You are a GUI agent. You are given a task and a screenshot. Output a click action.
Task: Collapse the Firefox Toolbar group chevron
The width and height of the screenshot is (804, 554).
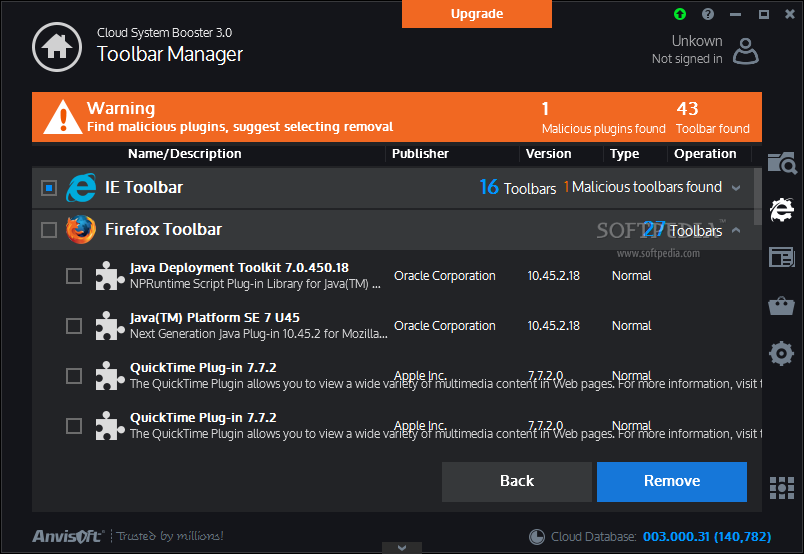[x=736, y=230]
